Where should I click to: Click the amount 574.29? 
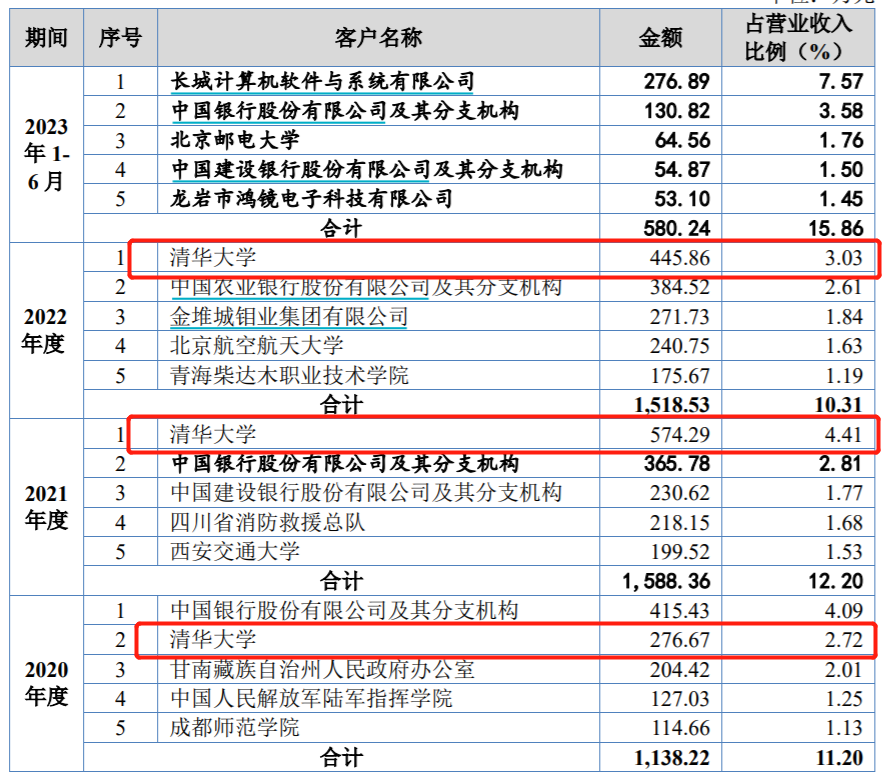click(x=679, y=434)
